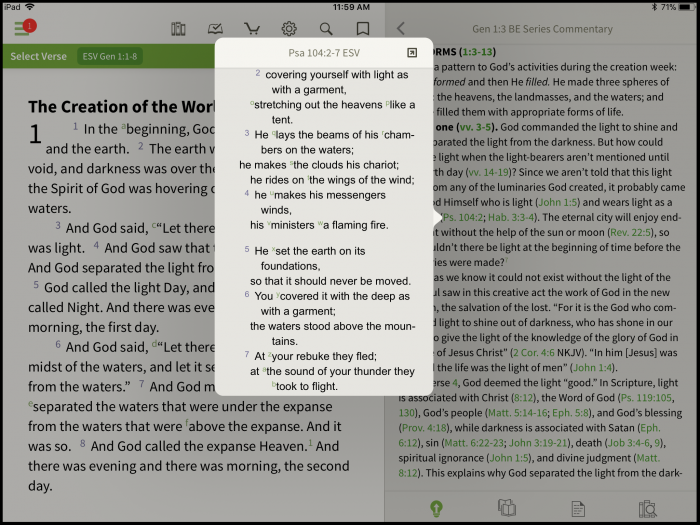This screenshot has width=700, height=525.
Task: Tap verse number 8 in Genesis text
Action: [83, 444]
